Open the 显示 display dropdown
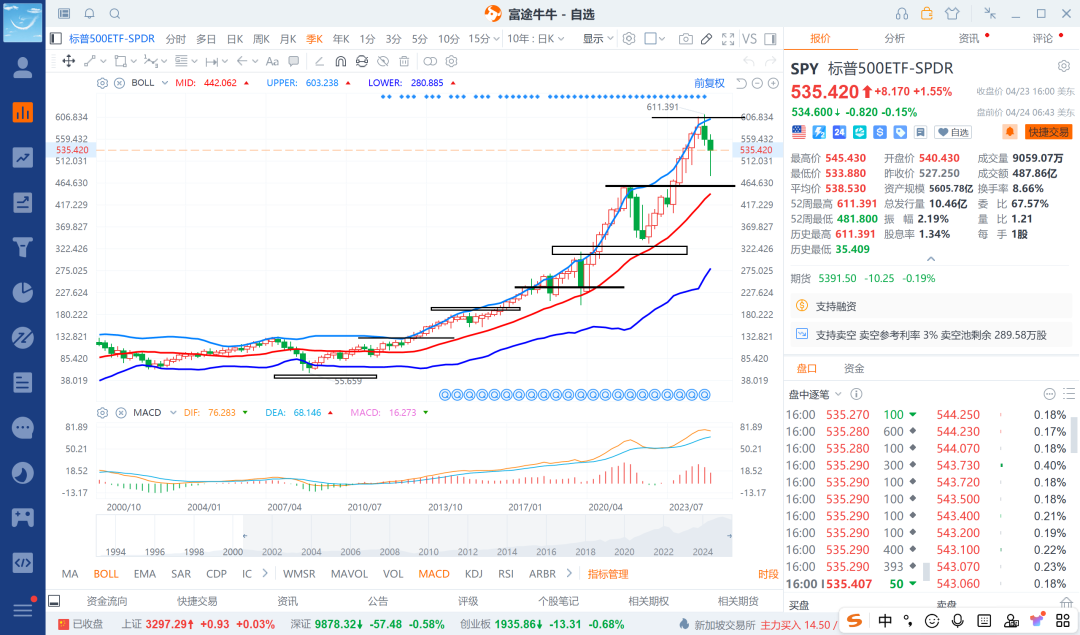The image size is (1080, 635). pos(597,39)
